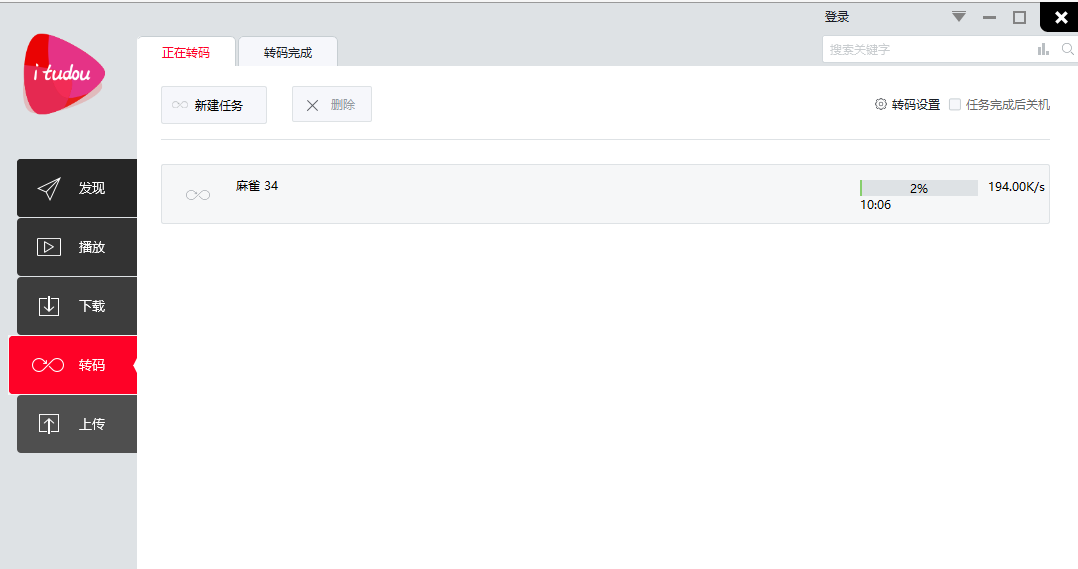Viewport: 1078px width, 569px height.
Task: Expand the title bar dropdown triangle menu
Action: pos(959,16)
